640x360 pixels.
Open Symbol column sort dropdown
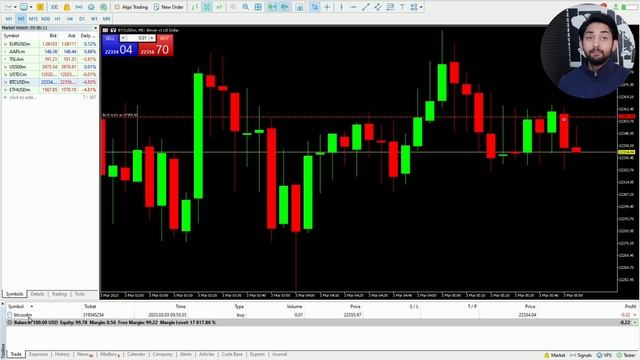click(31, 306)
